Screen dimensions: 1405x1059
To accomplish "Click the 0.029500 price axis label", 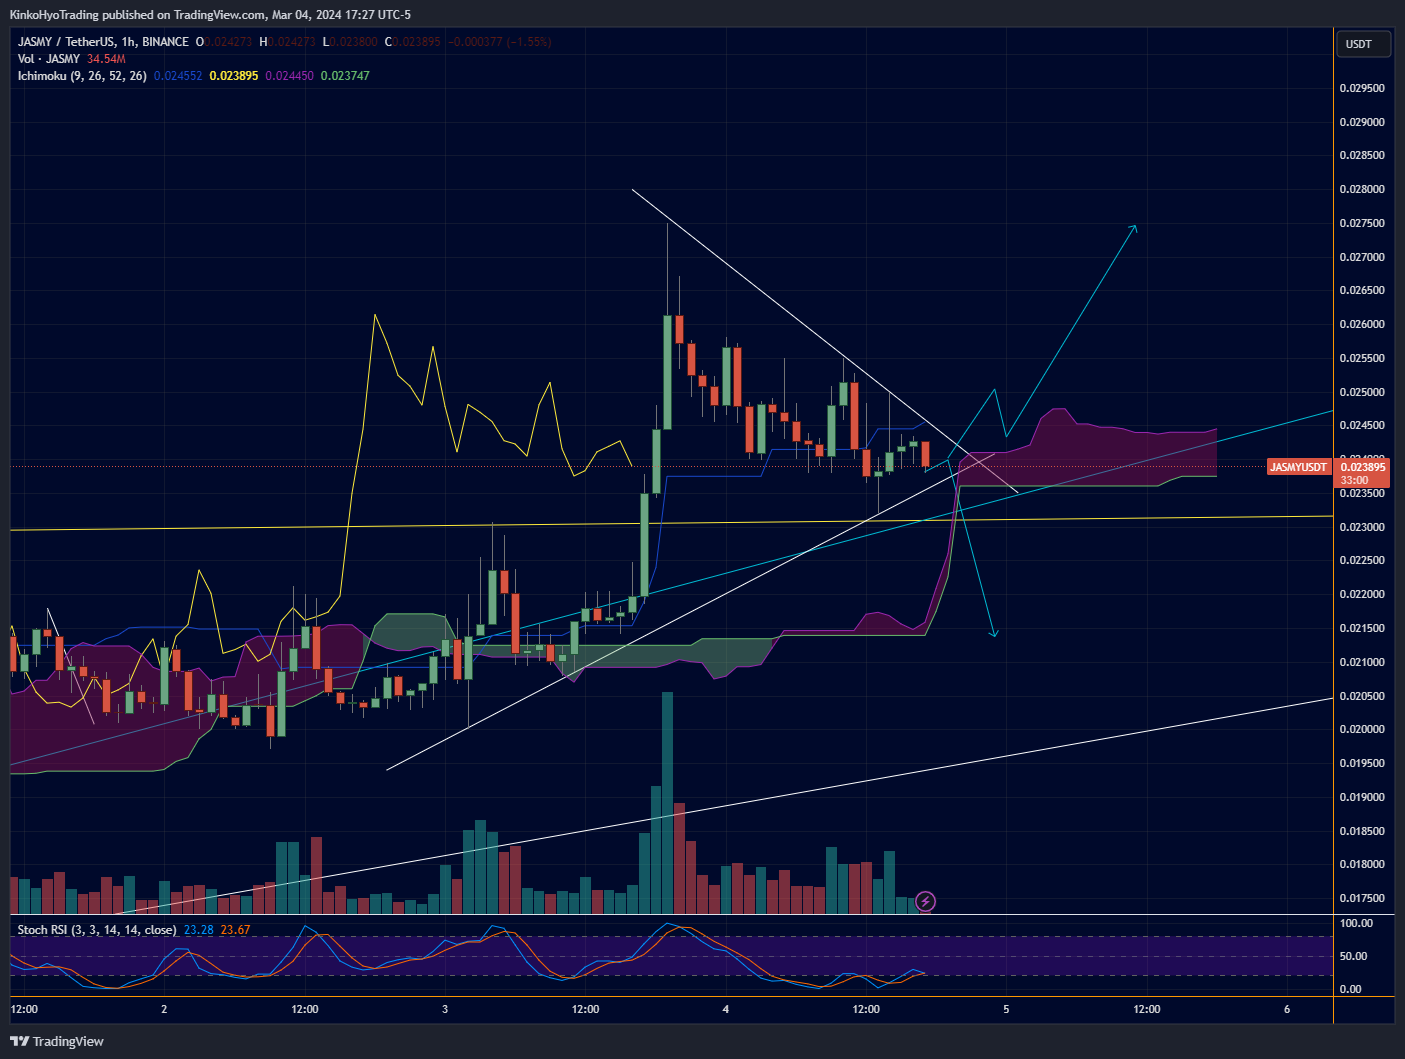I will point(1362,88).
